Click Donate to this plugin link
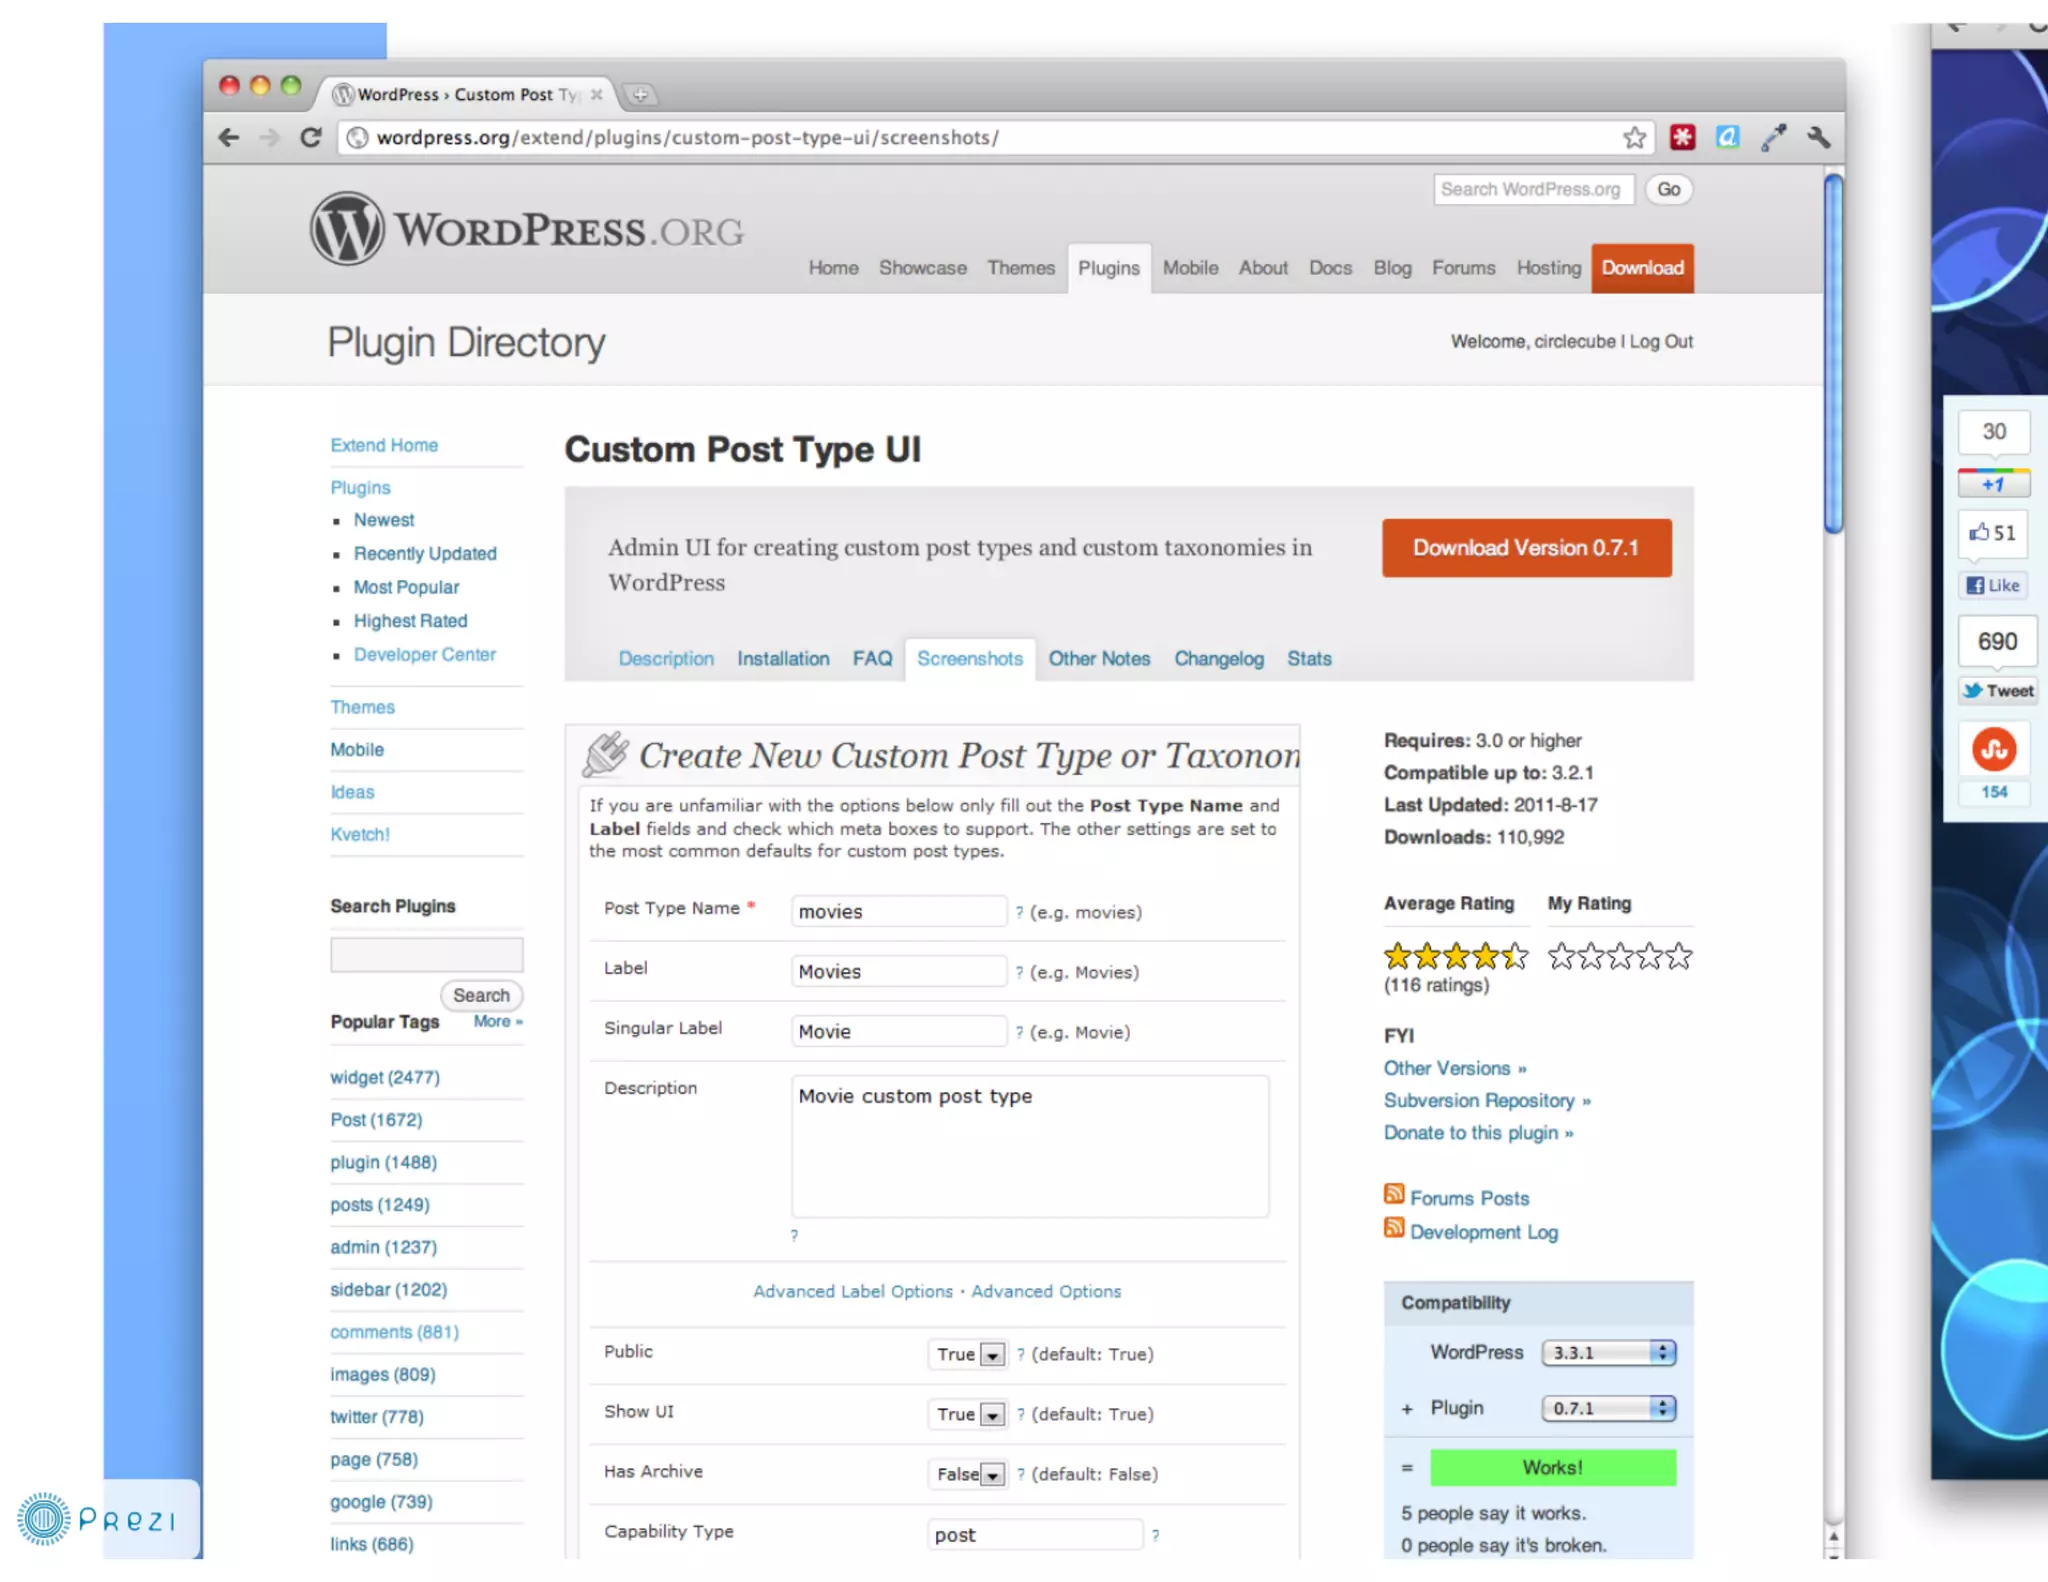2048x1582 pixels. tap(1478, 1132)
